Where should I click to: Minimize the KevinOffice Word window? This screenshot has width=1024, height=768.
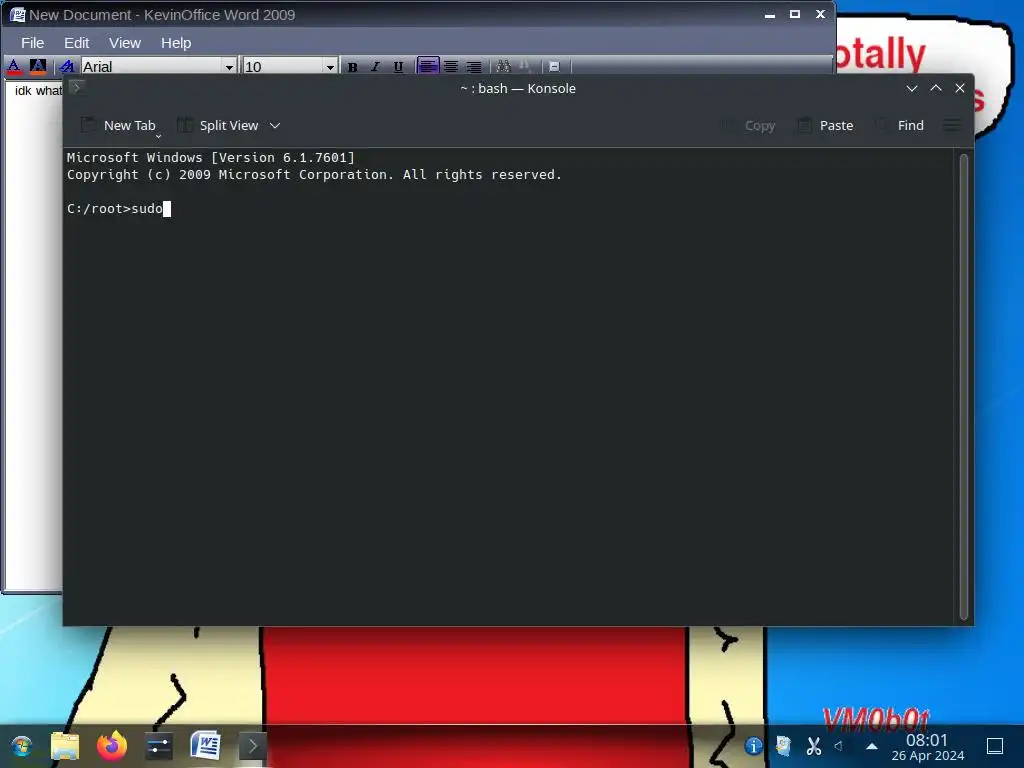770,14
